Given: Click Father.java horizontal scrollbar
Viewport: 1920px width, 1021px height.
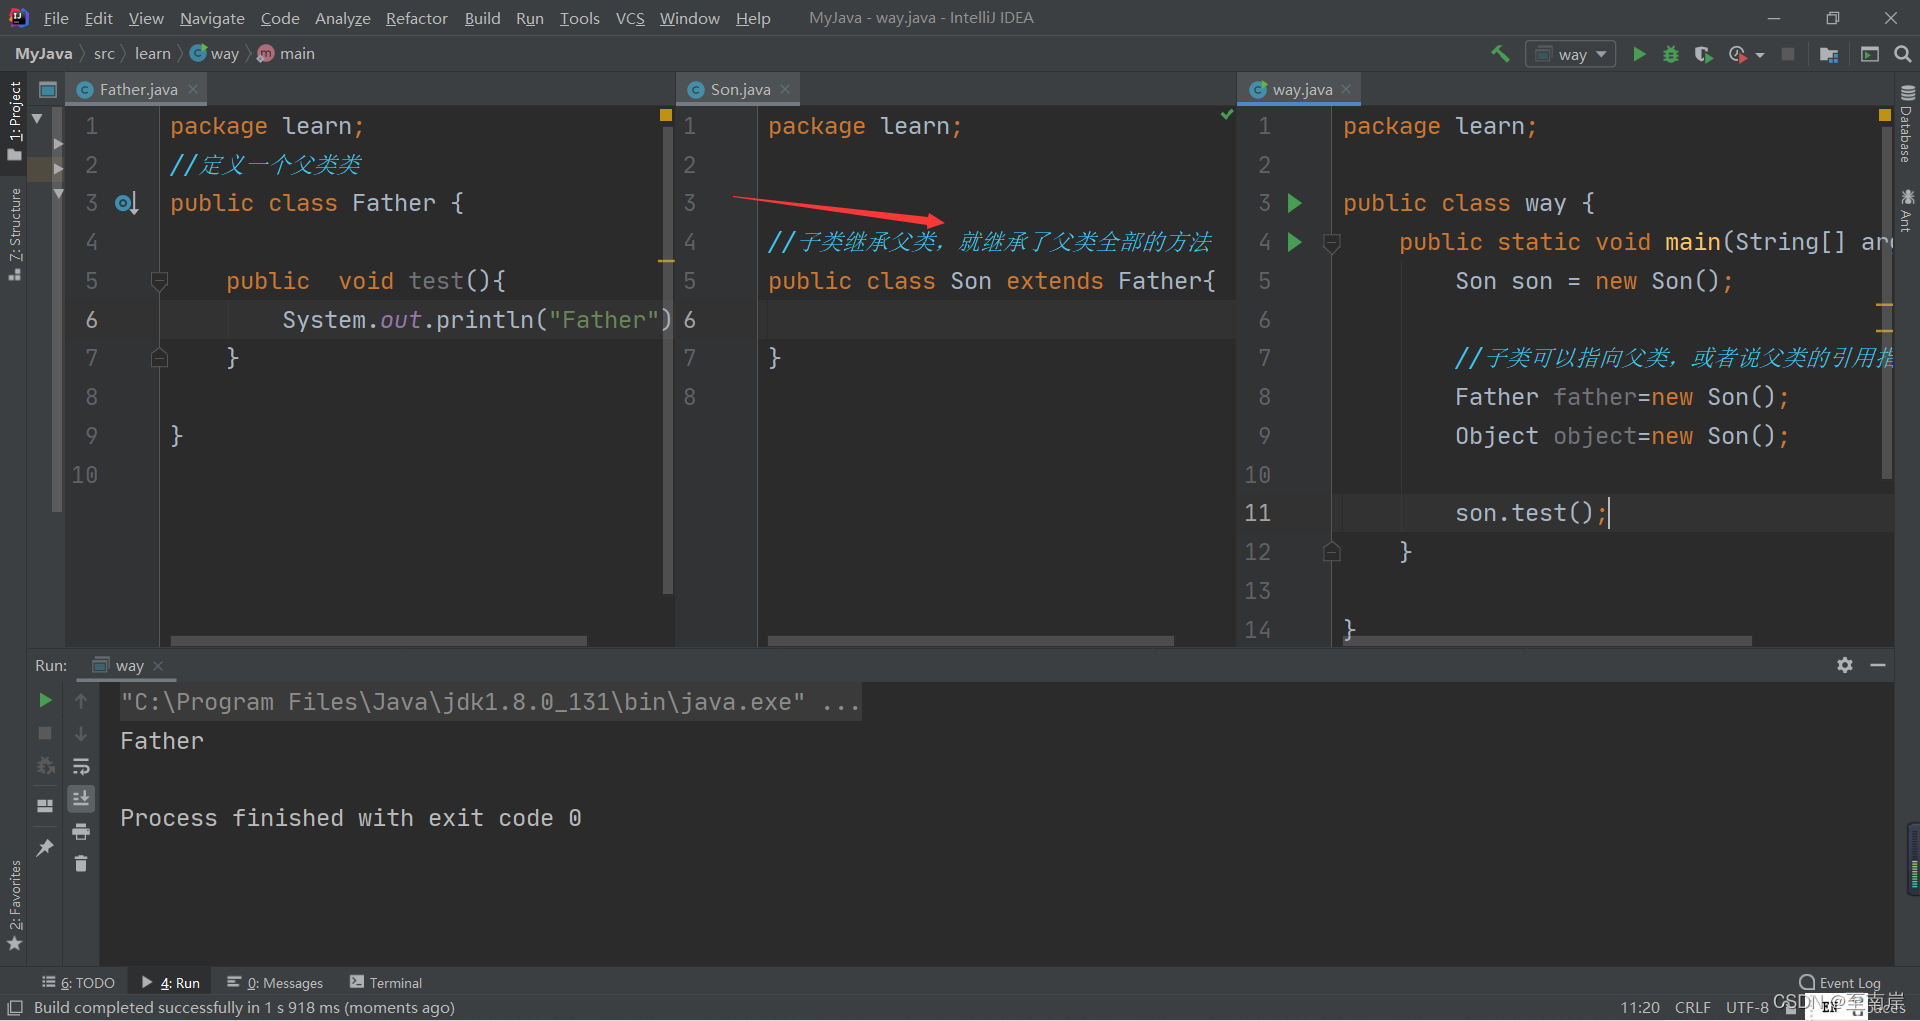Looking at the screenshot, I should click(x=378, y=641).
